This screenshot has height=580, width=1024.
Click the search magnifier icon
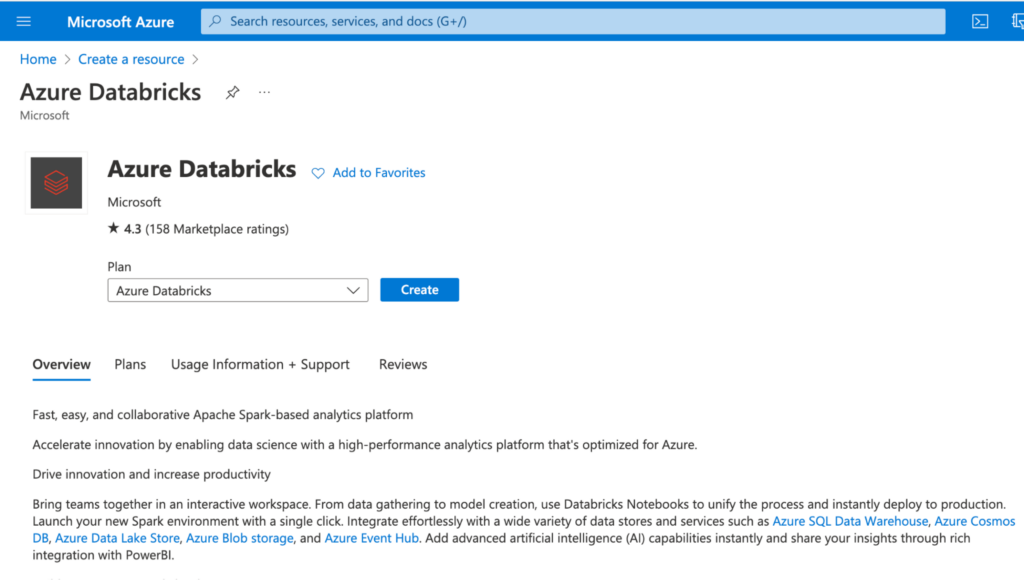[x=215, y=21]
